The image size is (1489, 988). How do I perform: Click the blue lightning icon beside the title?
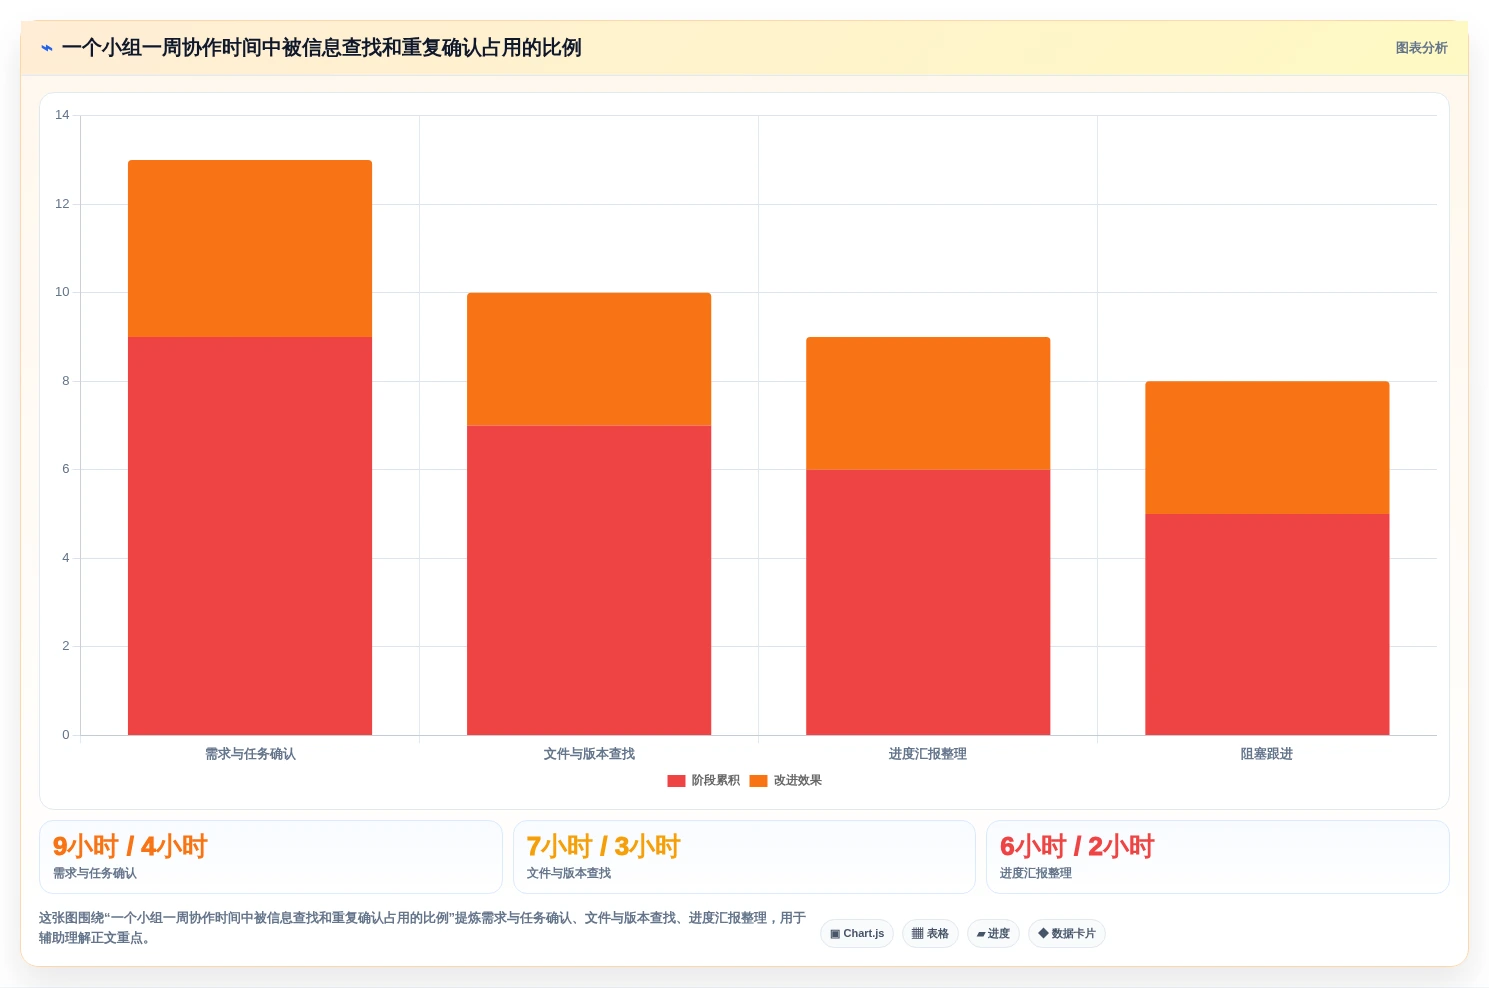pos(46,48)
